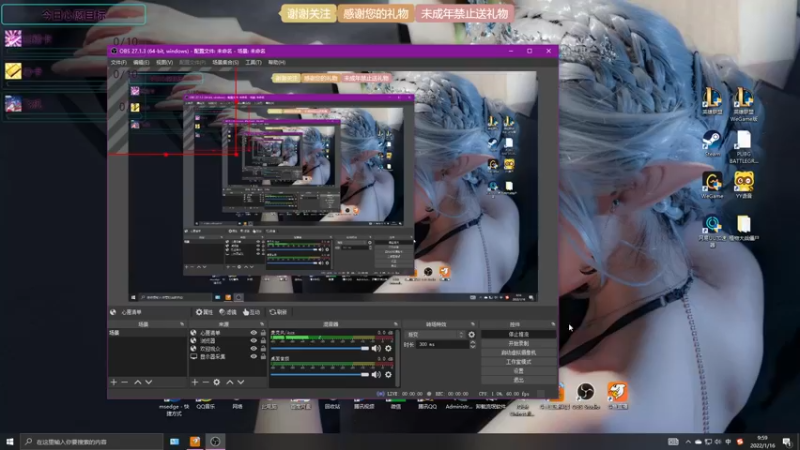Open Windows Start menu
This screenshot has width=800, height=450.
[10, 441]
